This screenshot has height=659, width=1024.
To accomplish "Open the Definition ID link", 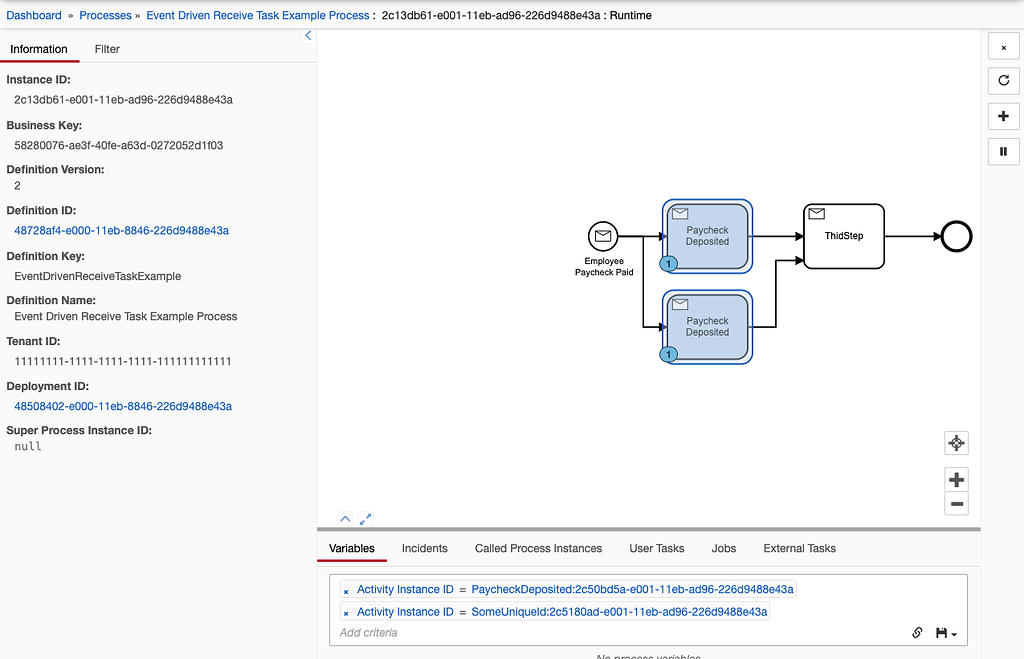I will [122, 231].
